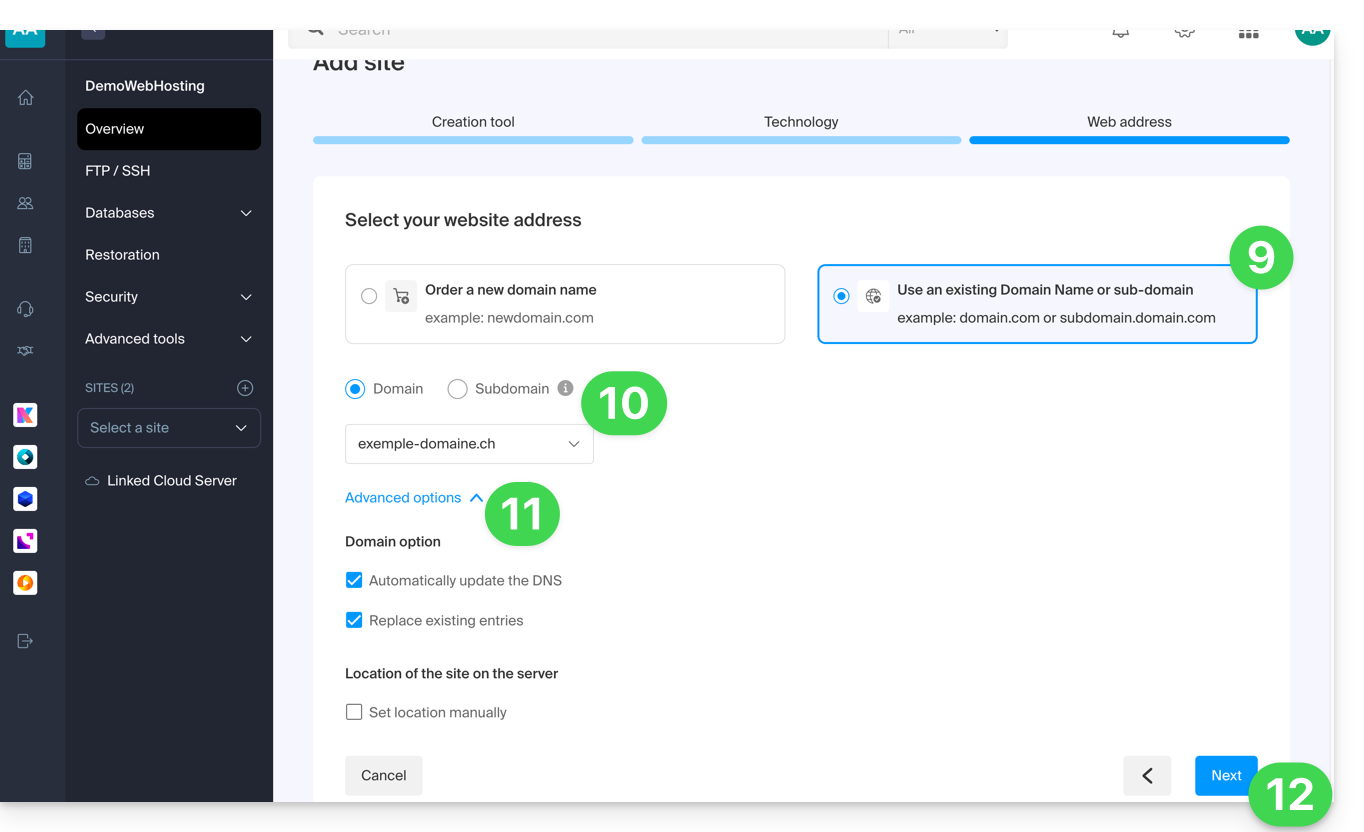The image size is (1364, 832).
Task: Click the home icon in left rail
Action: tap(26, 98)
